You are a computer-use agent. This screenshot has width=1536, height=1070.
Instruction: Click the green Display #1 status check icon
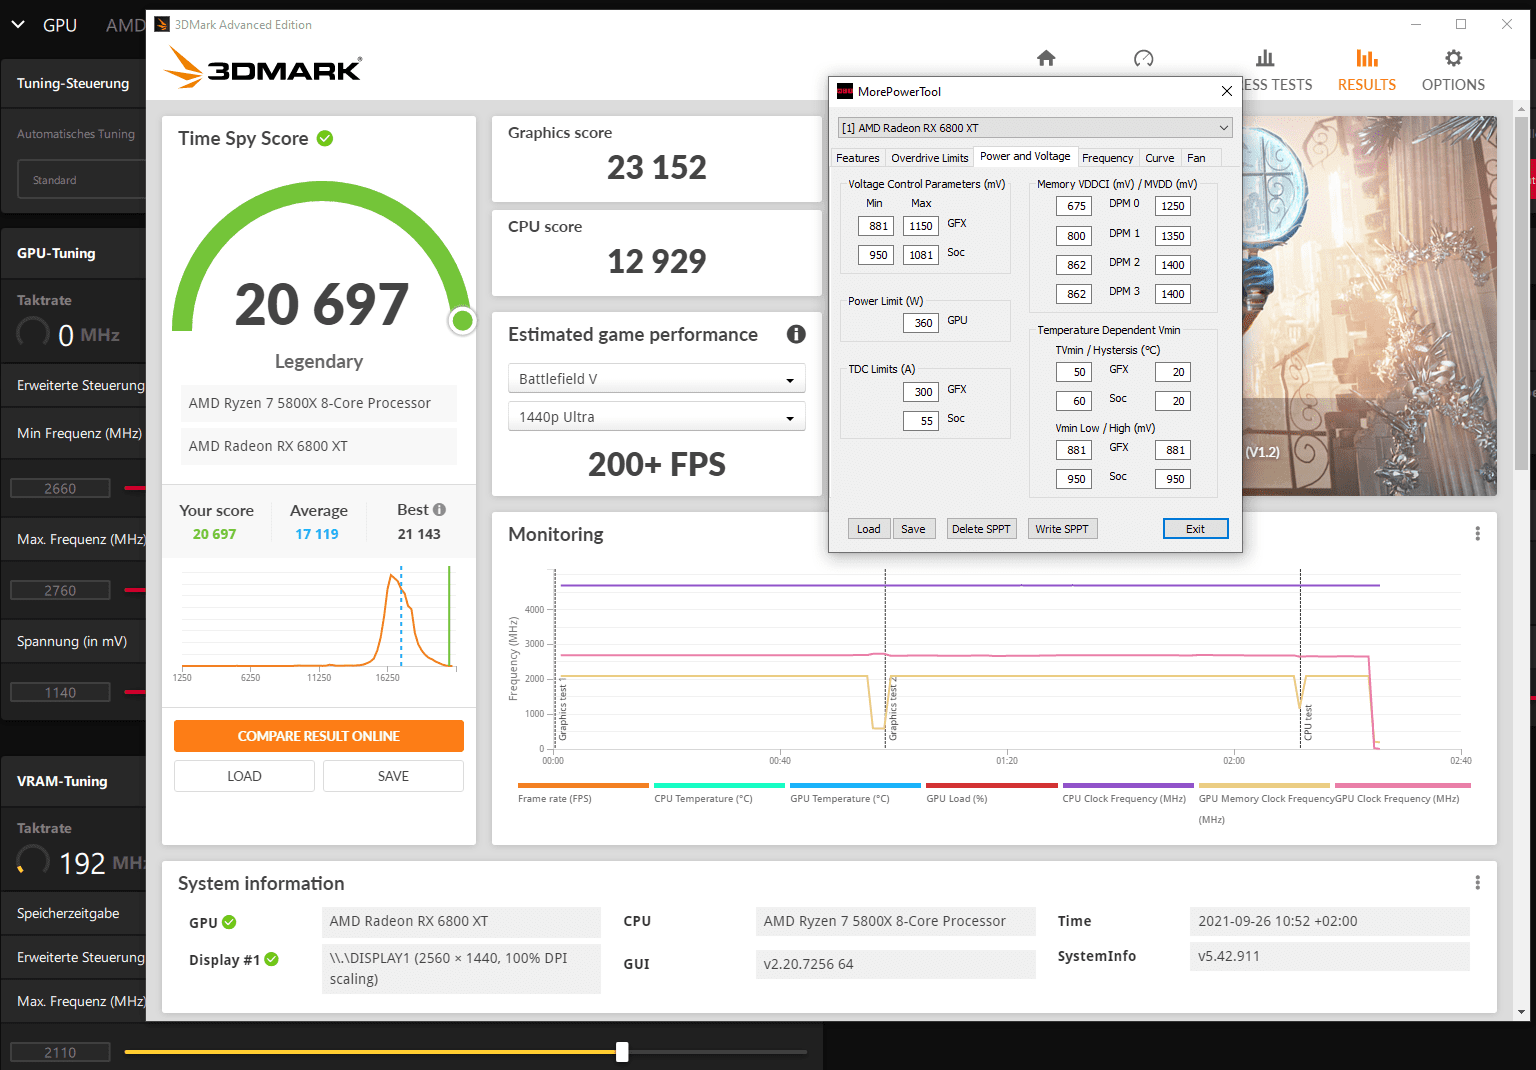click(x=271, y=959)
